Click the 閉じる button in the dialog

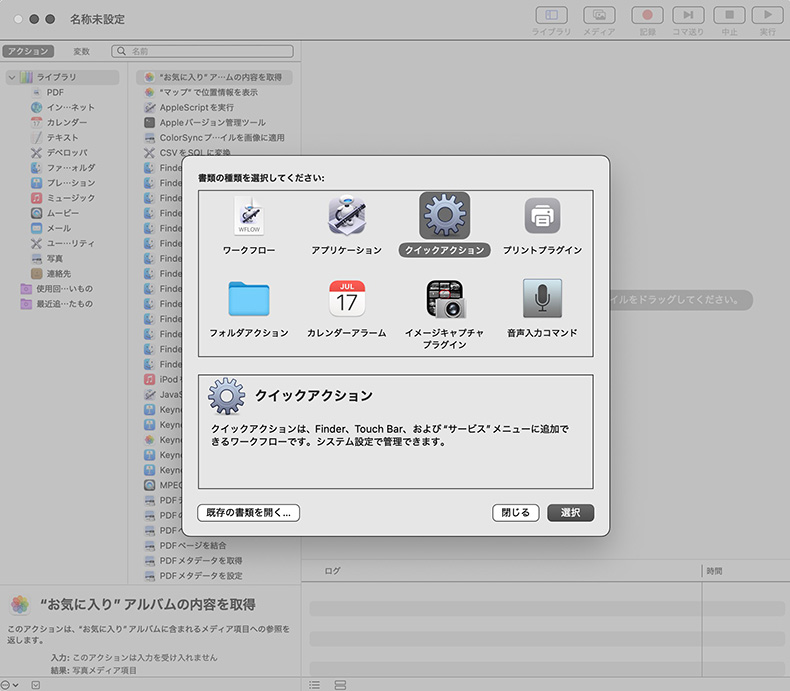[x=515, y=513]
